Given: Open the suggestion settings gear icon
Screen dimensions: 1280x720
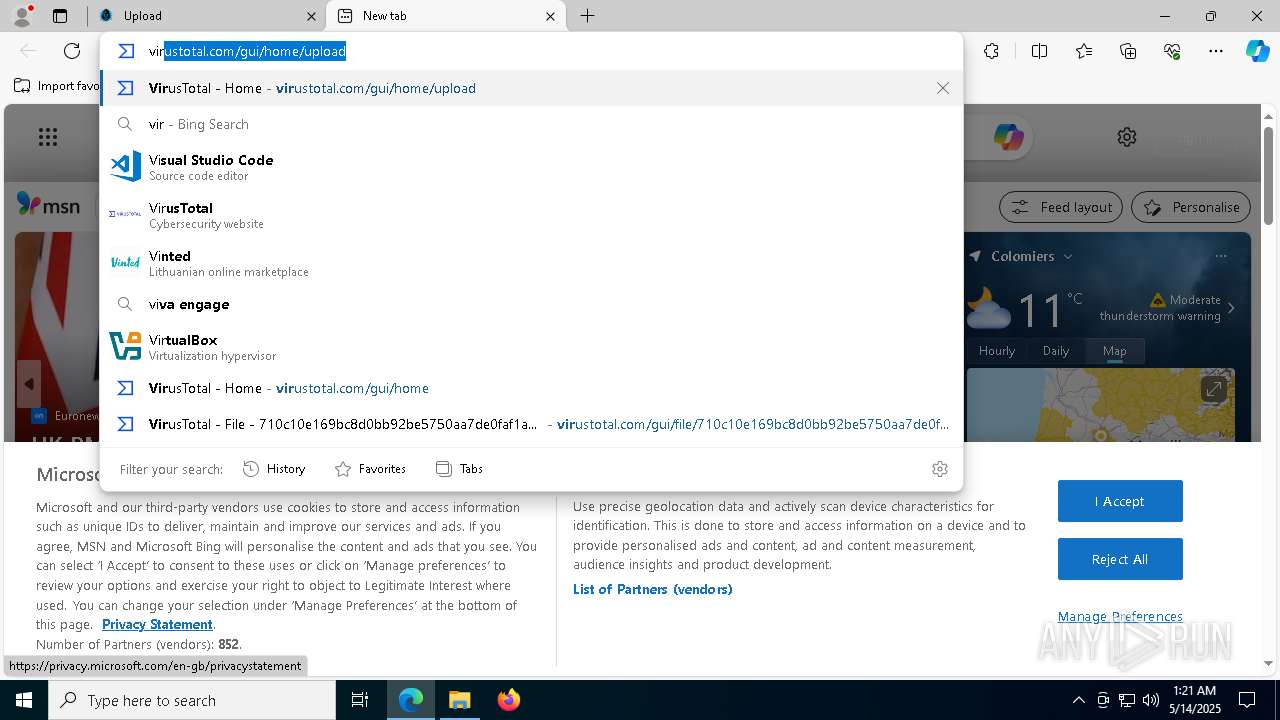Looking at the screenshot, I should [x=940, y=469].
